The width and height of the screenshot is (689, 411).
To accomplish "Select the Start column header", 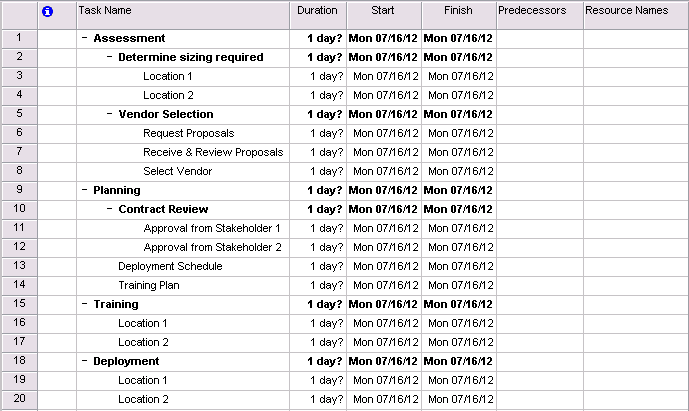I will [384, 11].
